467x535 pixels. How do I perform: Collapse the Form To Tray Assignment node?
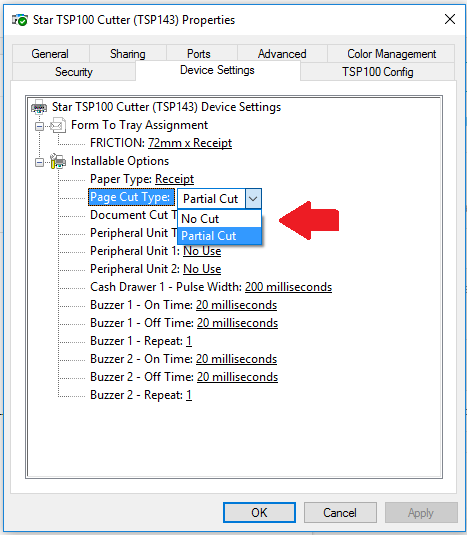click(x=40, y=127)
